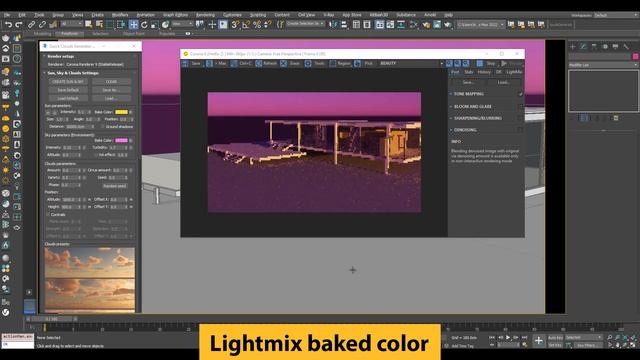Activate the Select and Scale tool

point(154,25)
